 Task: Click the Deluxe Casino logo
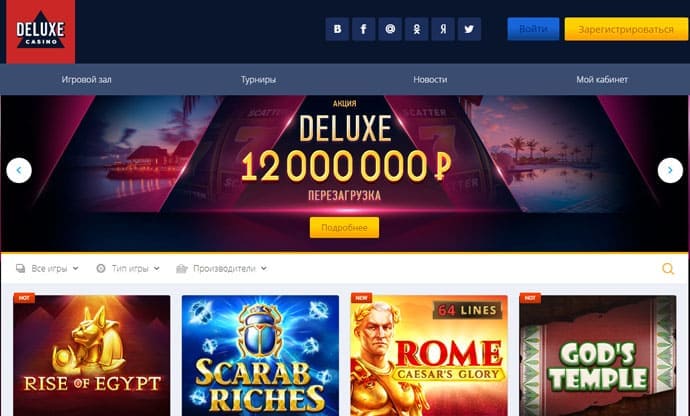pyautogui.click(x=40, y=32)
